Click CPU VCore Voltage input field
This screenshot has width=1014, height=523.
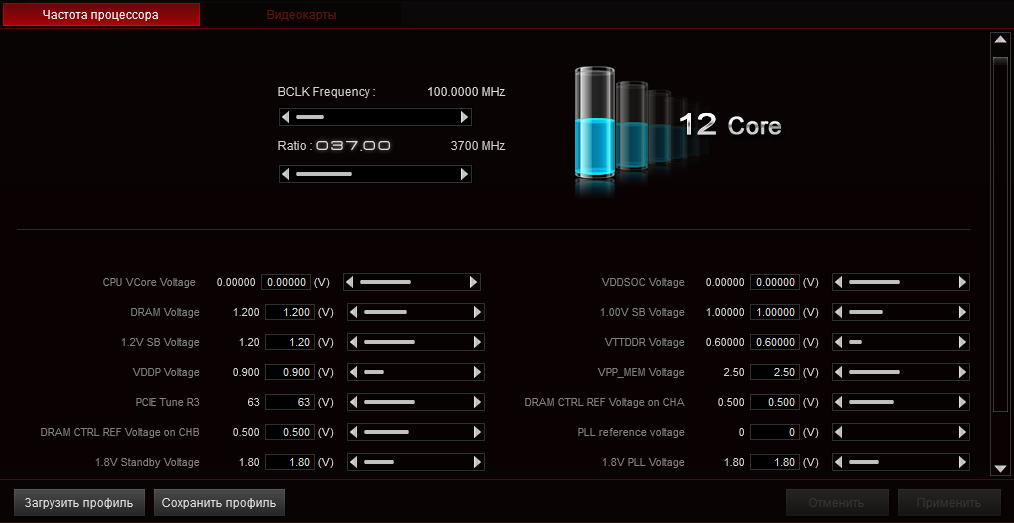[286, 282]
